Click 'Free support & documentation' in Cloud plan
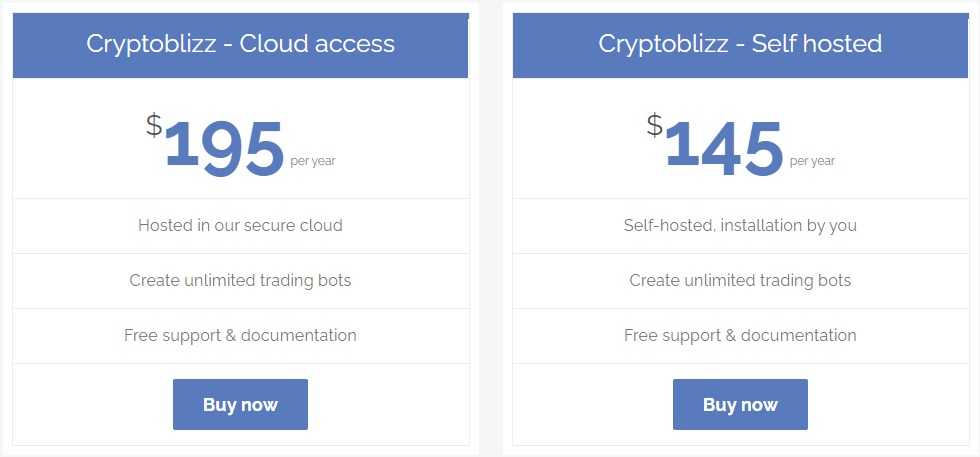 pos(240,335)
